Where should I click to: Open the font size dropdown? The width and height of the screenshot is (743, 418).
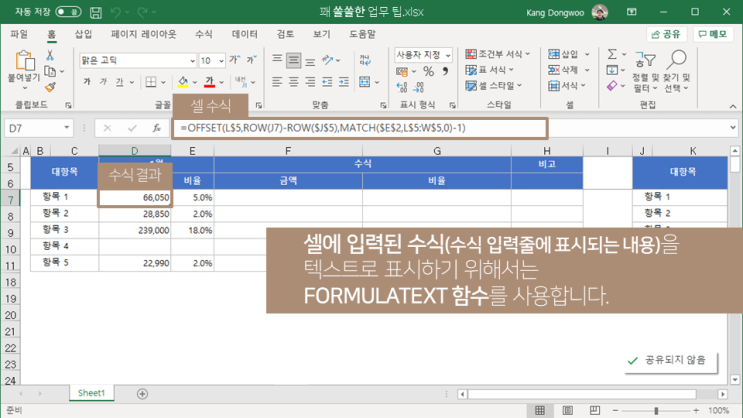(221, 61)
